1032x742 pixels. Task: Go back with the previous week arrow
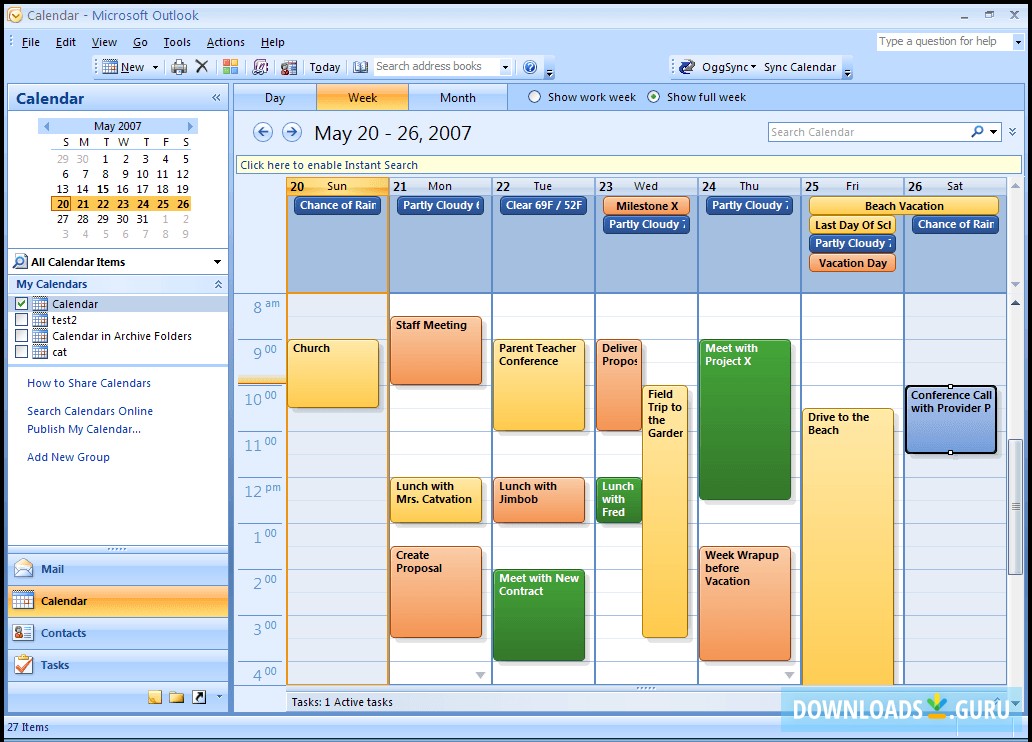(x=263, y=132)
